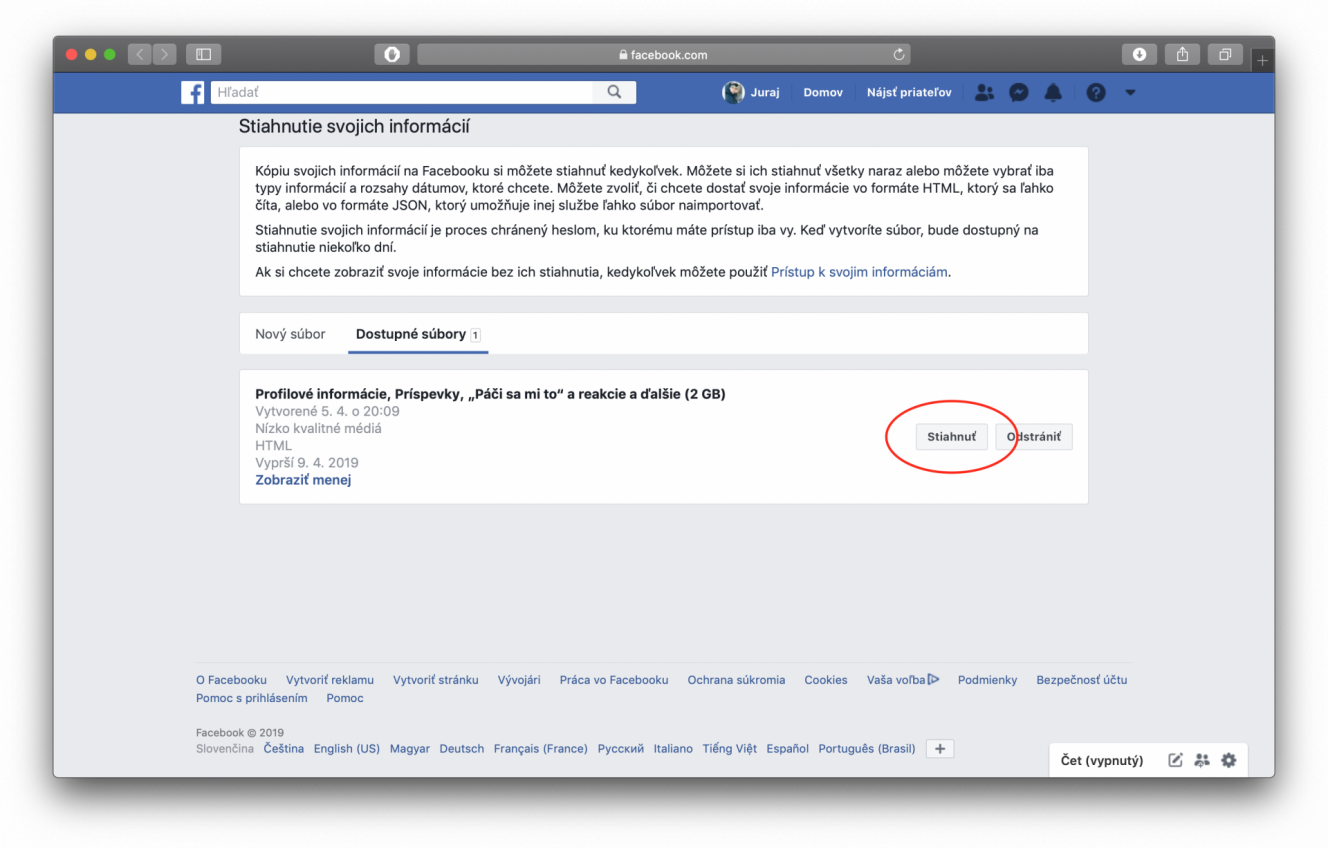Open Pomoc footer link
Screen dimensions: 1328x848
pyautogui.click(x=345, y=698)
